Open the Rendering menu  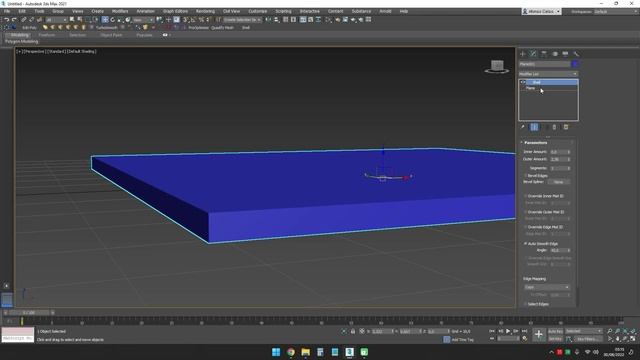pos(205,11)
